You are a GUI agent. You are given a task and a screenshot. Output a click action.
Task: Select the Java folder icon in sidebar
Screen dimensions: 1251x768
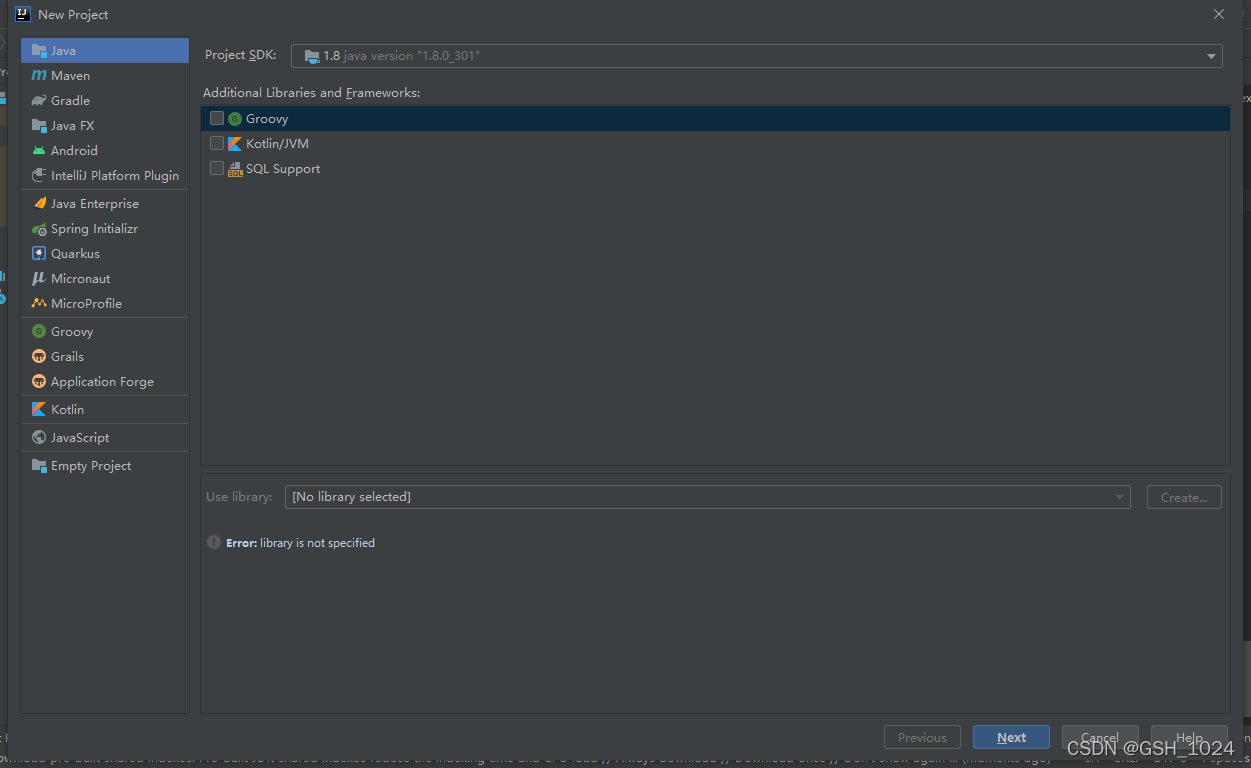coord(39,50)
